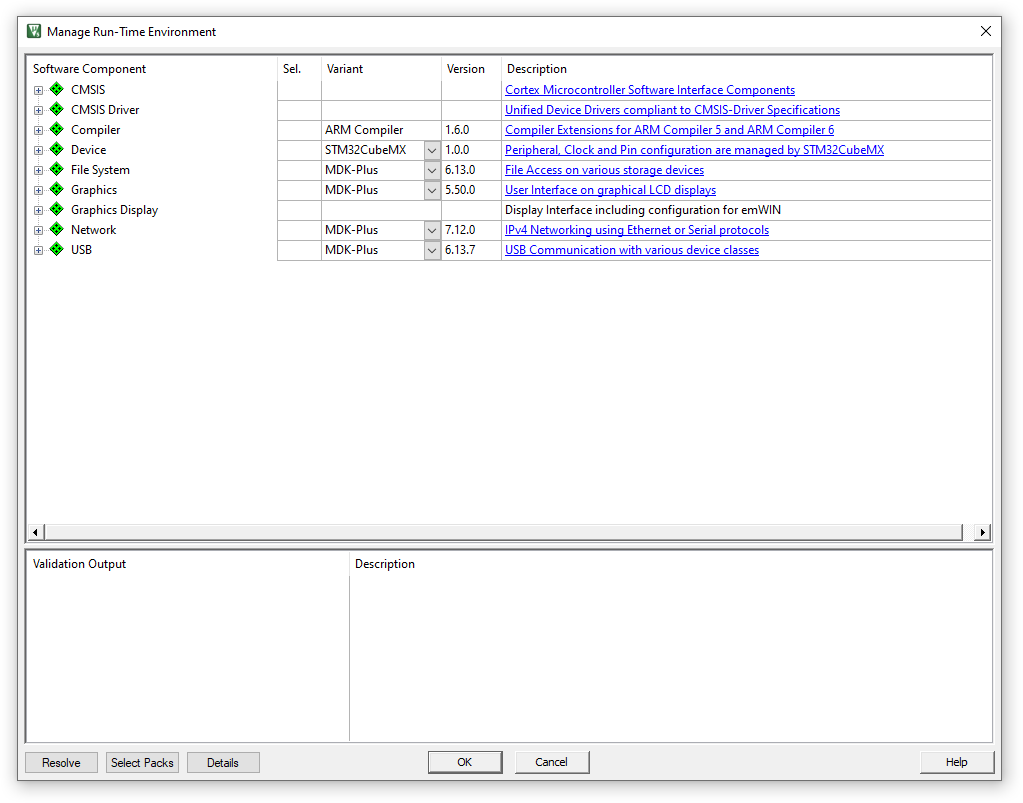The height and width of the screenshot is (803, 1023).
Task: Click the green diamond icon beside Graphics Display
Action: (57, 209)
